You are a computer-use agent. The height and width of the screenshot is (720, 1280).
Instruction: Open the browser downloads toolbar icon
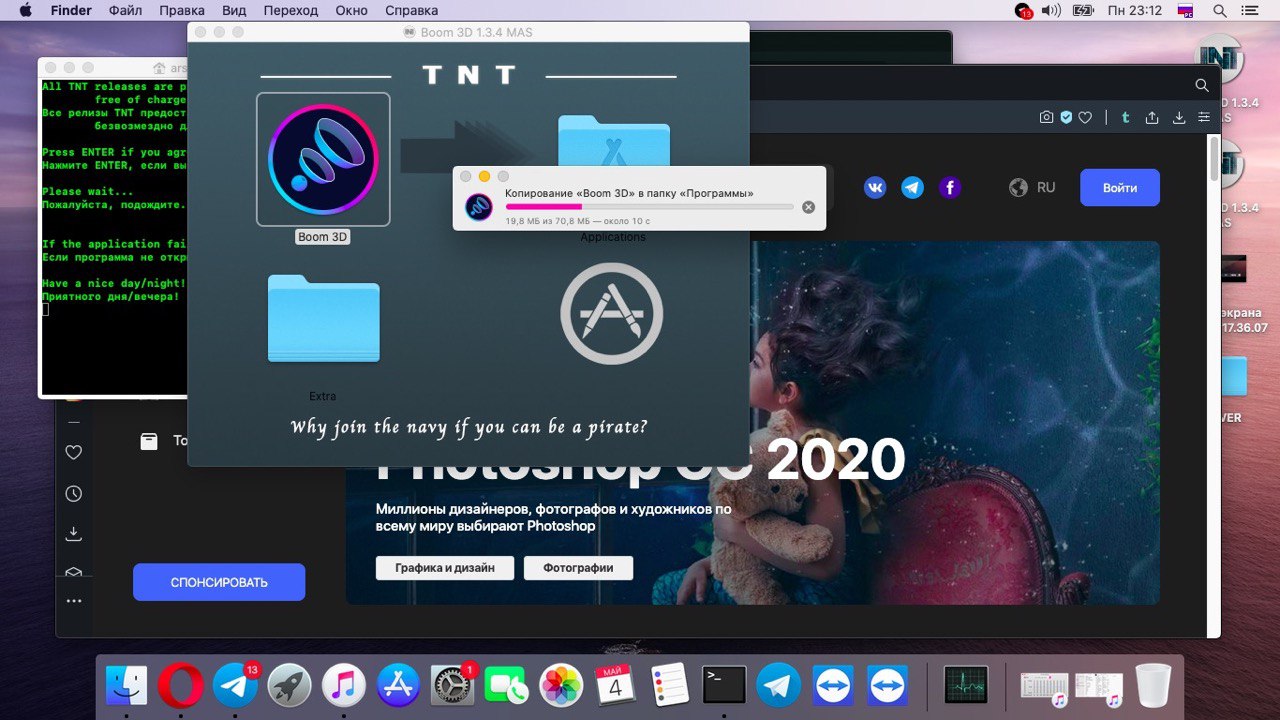click(1179, 117)
